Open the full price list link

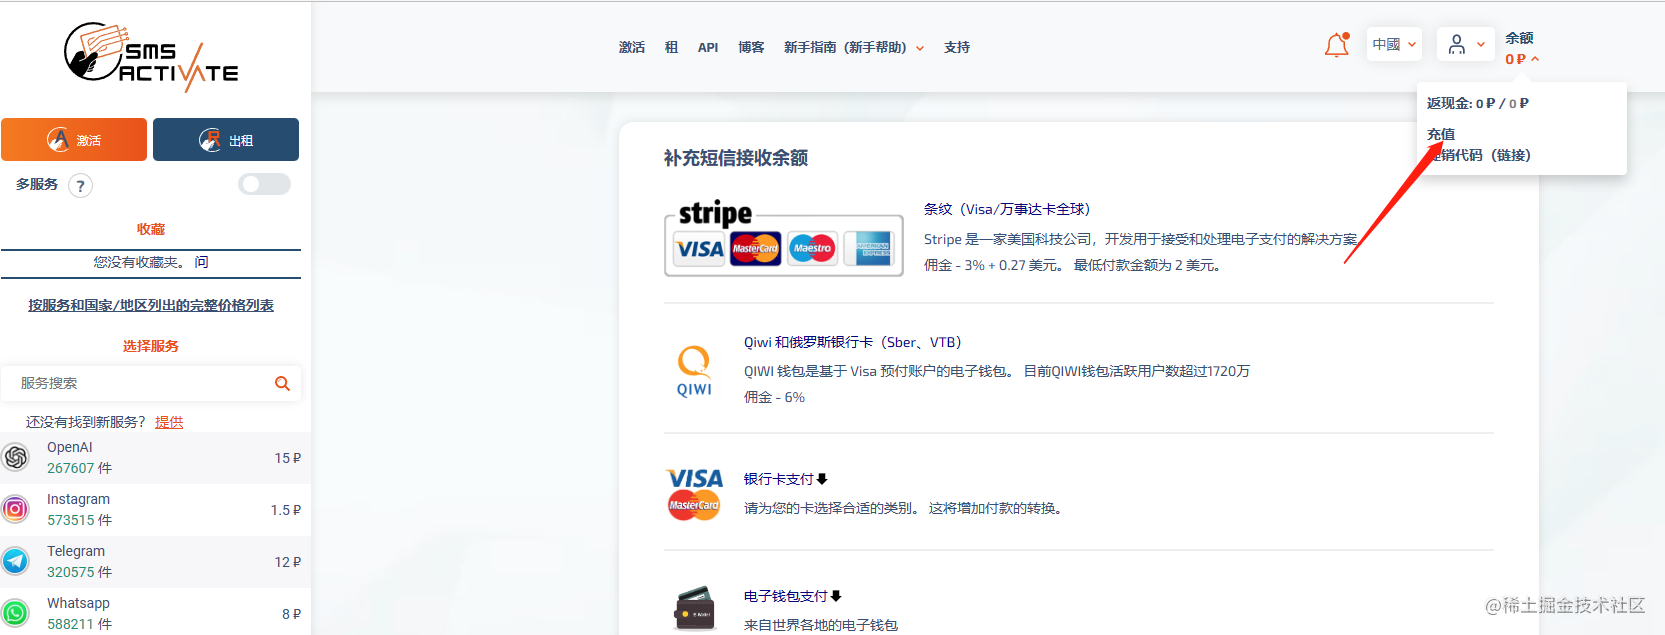point(151,305)
